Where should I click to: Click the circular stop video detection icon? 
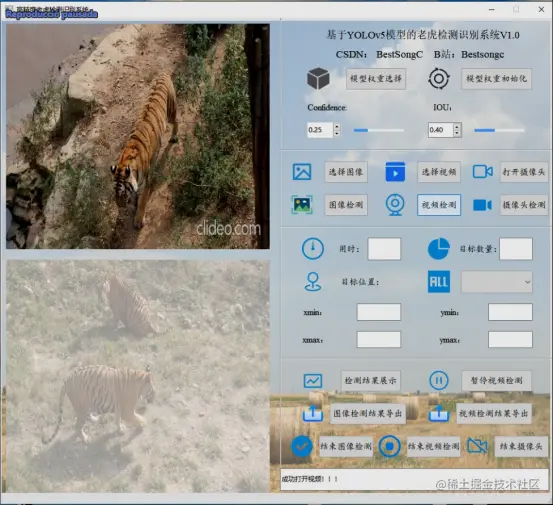(389, 446)
